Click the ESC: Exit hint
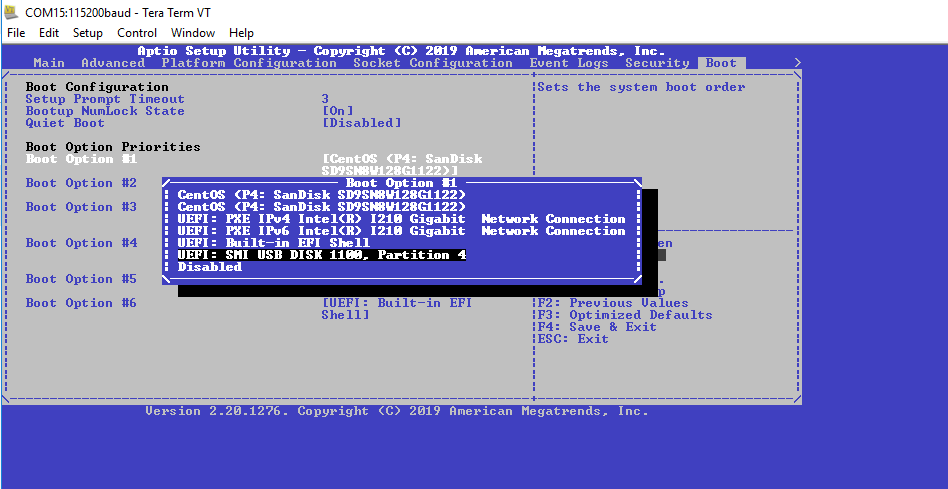The height and width of the screenshot is (489, 948). coord(573,339)
